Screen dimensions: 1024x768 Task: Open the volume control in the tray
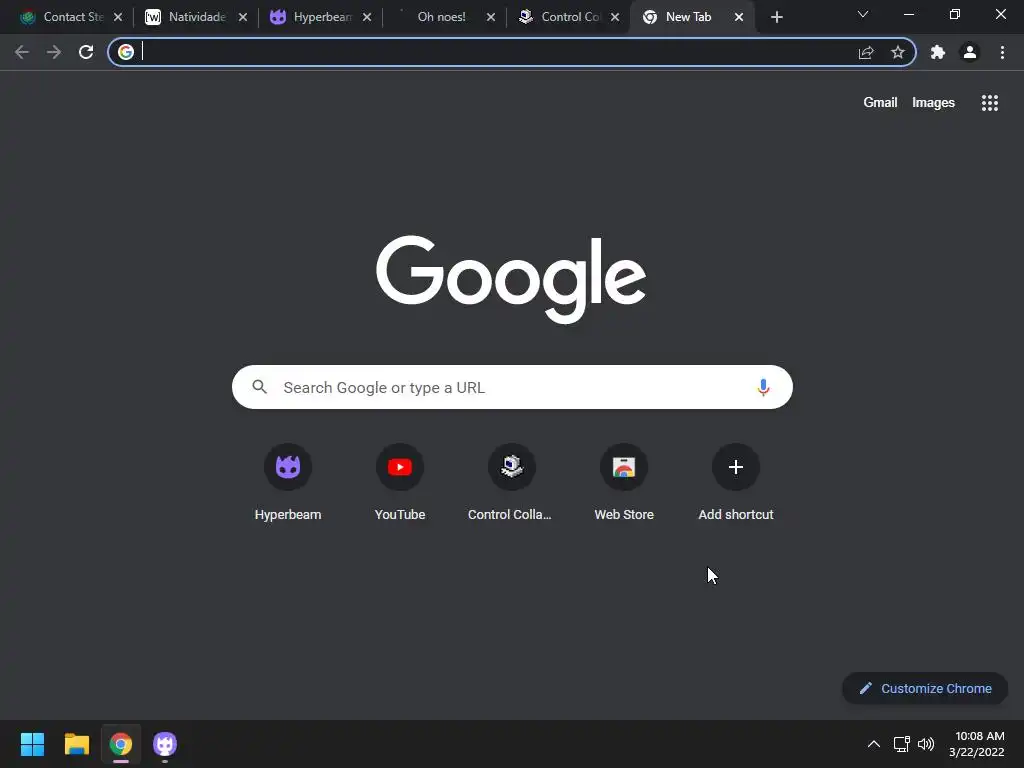[x=926, y=744]
